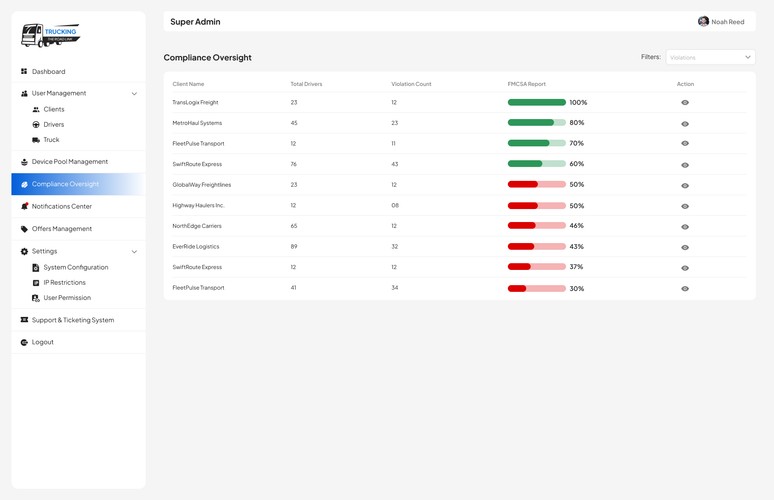Click eye icon in the 70% FleetPulse row
Screen dimensions: 774x500
pyautogui.click(x=685, y=143)
